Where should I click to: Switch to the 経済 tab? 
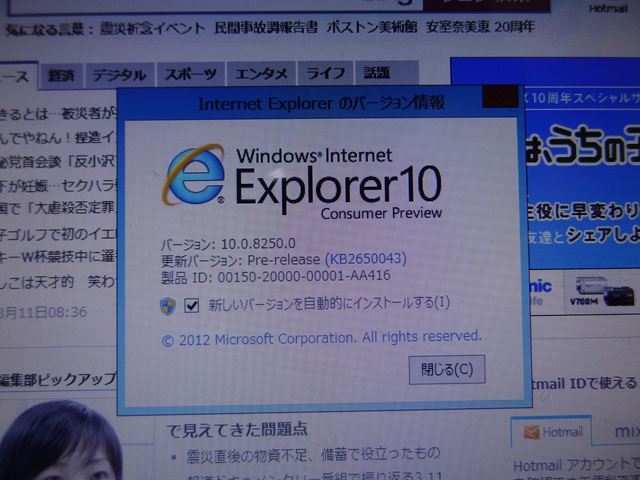61,76
